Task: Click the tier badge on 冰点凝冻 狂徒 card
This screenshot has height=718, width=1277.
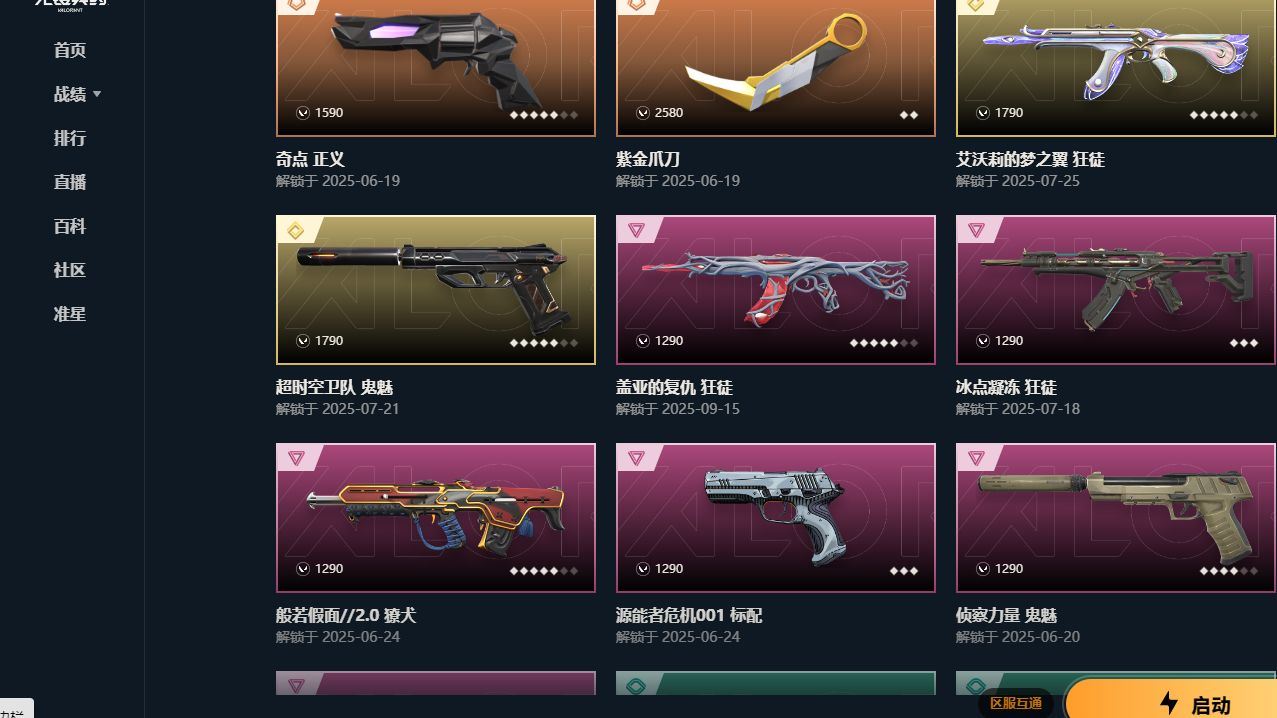Action: (976, 231)
